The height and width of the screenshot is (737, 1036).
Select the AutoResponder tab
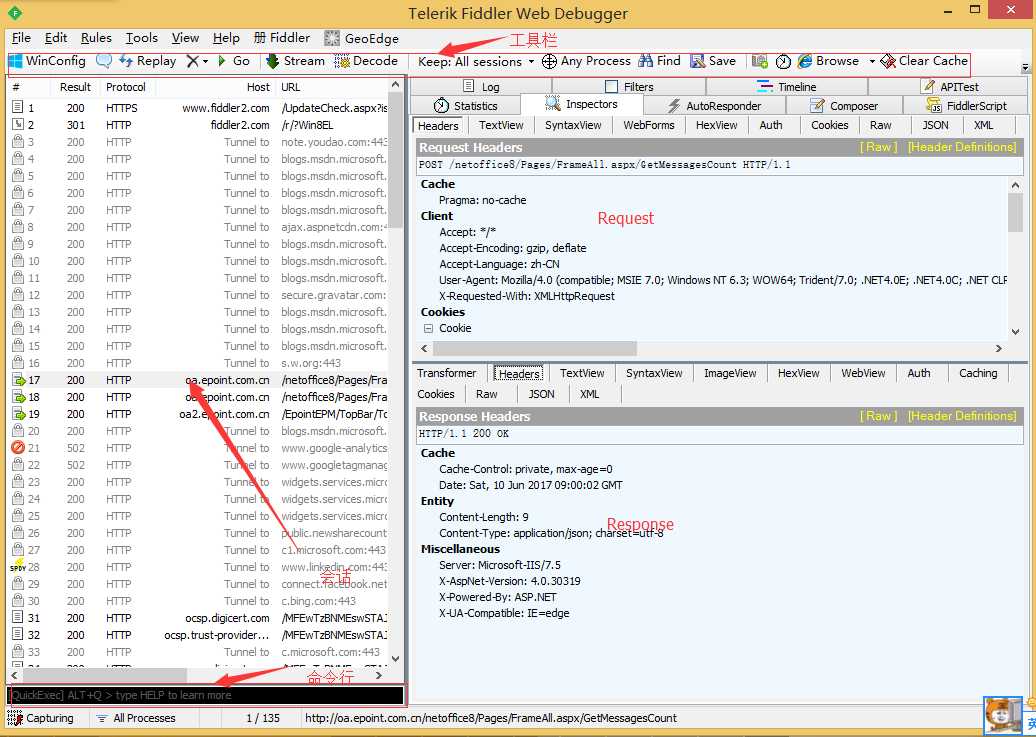[x=714, y=106]
